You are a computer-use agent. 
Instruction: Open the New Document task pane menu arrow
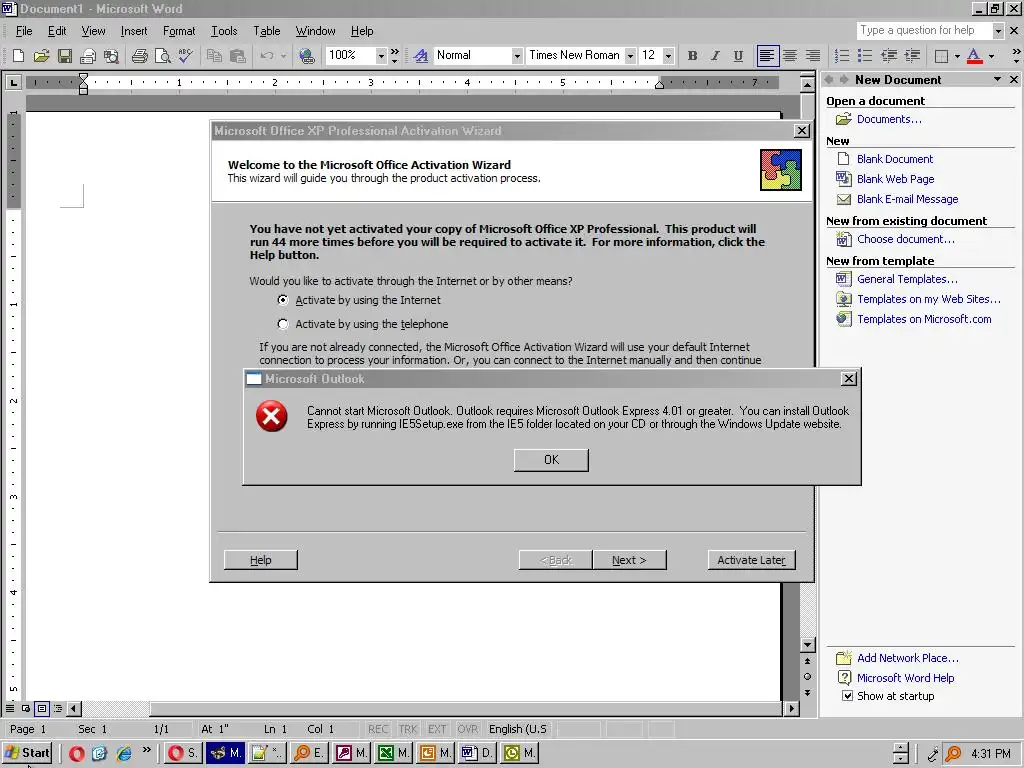pos(997,80)
